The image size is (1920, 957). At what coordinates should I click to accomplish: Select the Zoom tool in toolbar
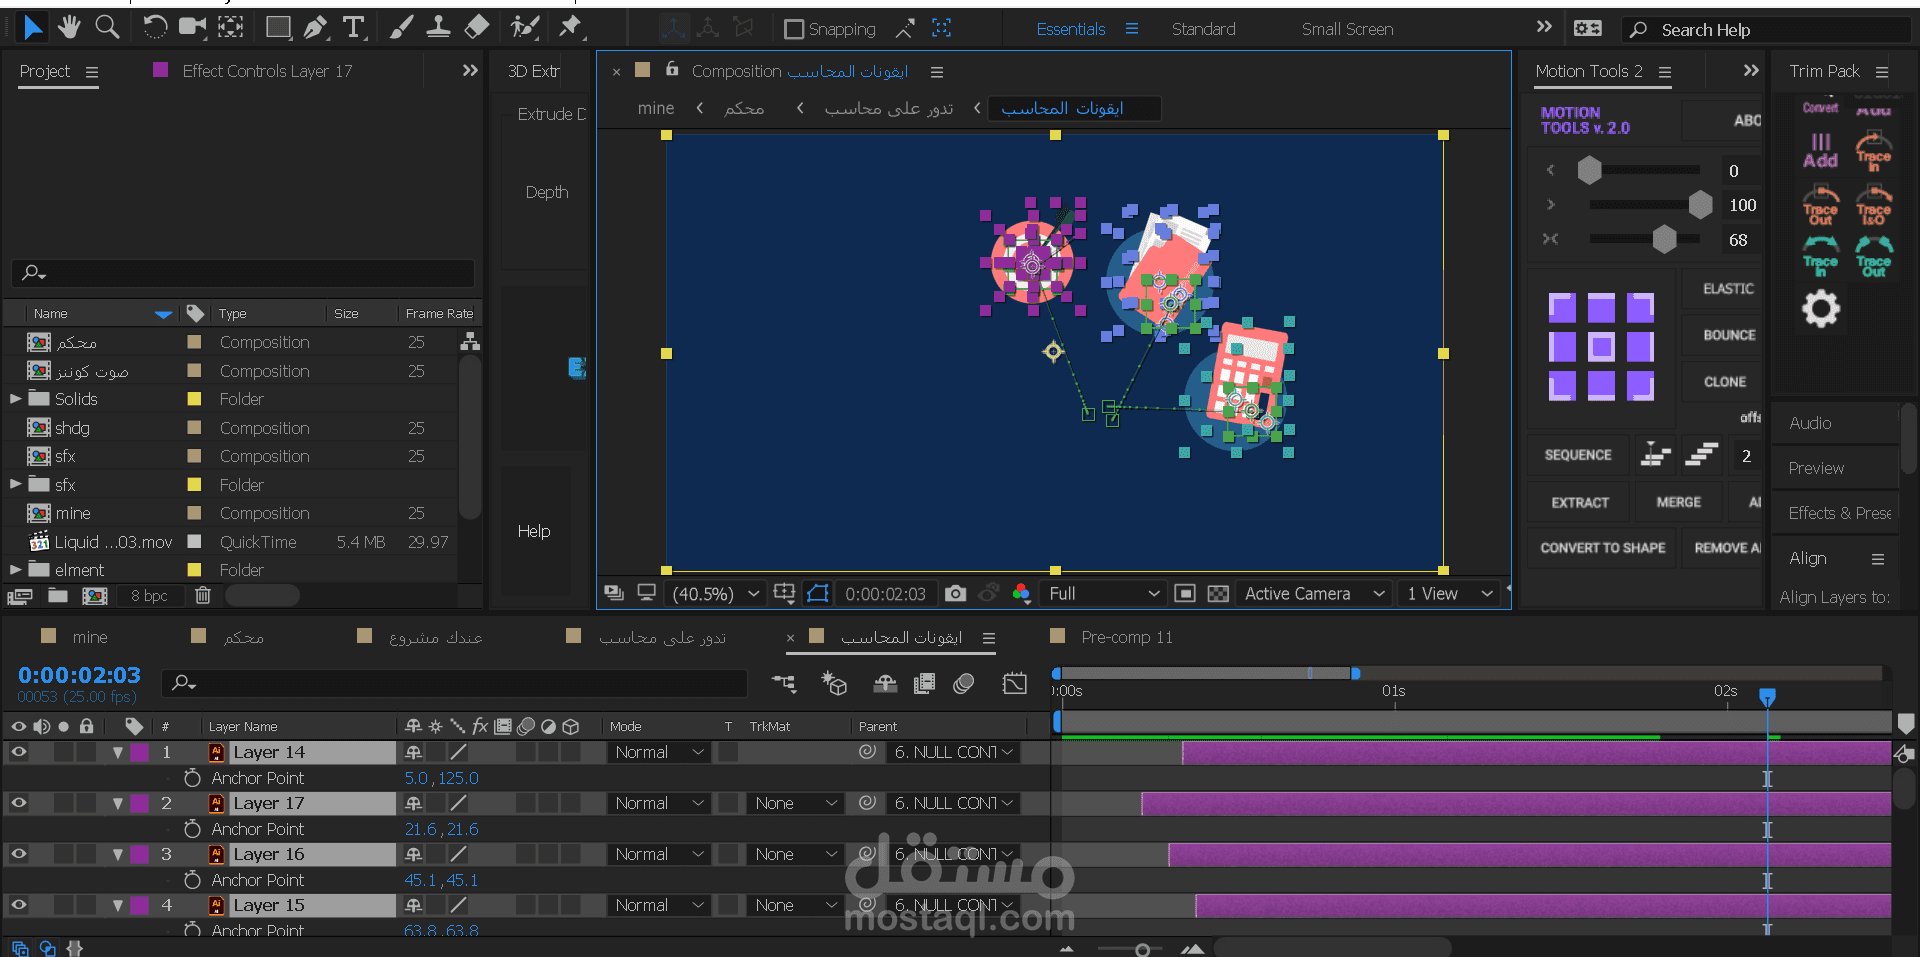click(107, 27)
